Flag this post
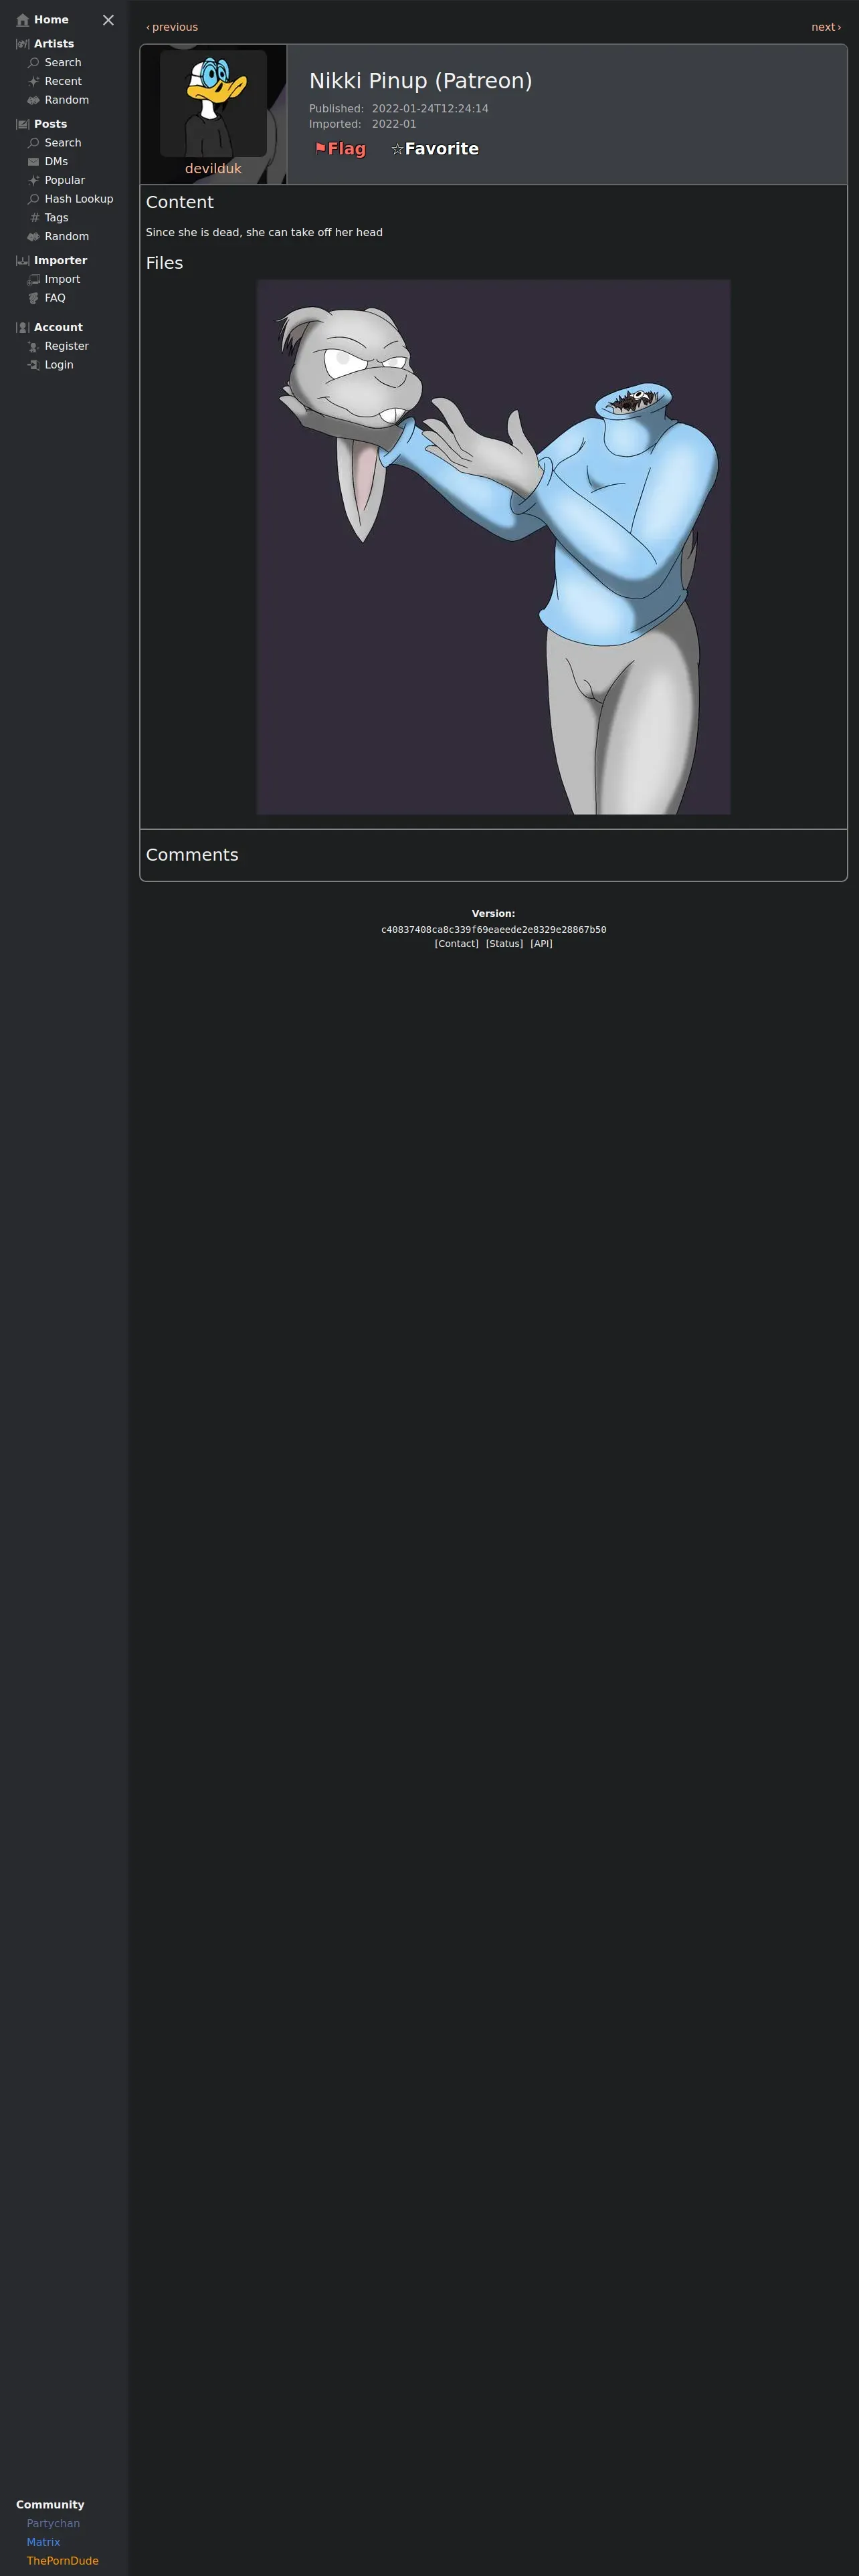Image resolution: width=859 pixels, height=2576 pixels. (x=340, y=149)
